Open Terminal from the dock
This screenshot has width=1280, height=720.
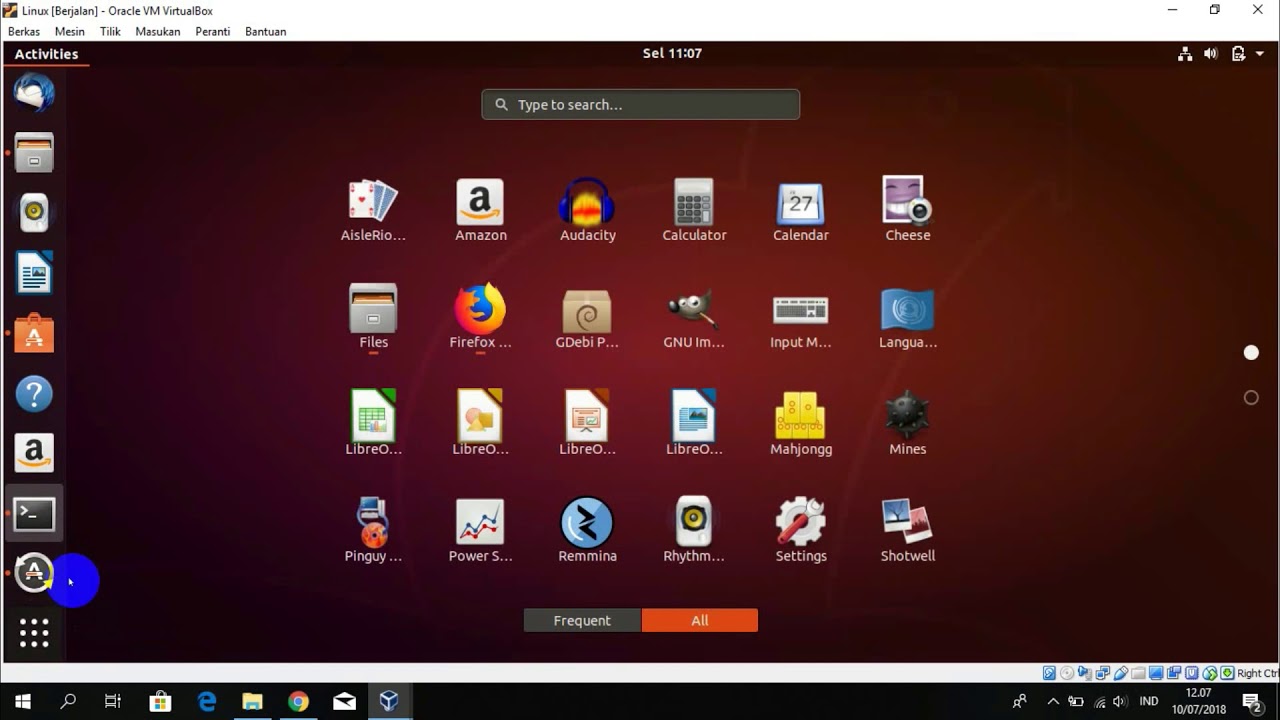point(34,514)
